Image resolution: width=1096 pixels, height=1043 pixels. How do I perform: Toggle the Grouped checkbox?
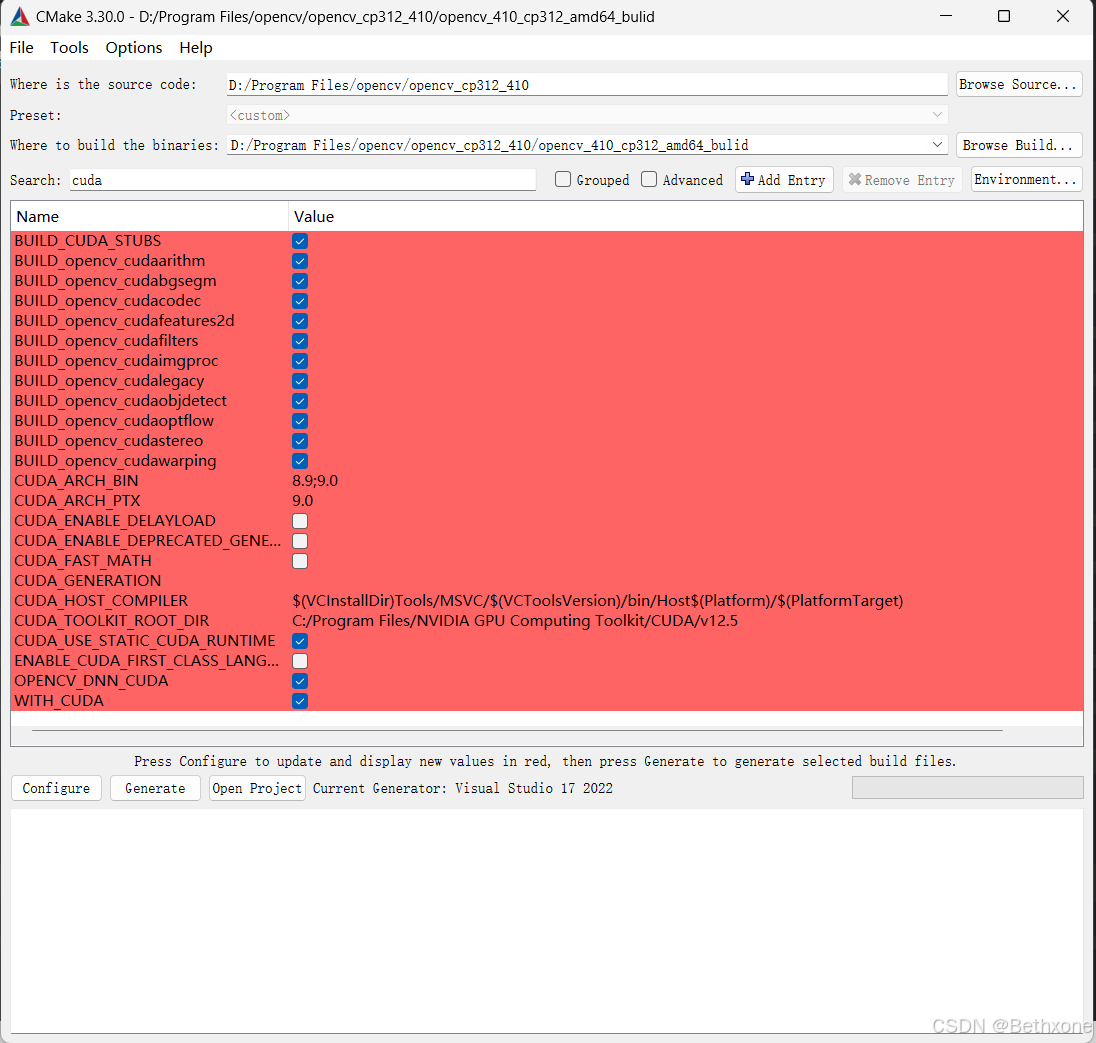pos(563,180)
